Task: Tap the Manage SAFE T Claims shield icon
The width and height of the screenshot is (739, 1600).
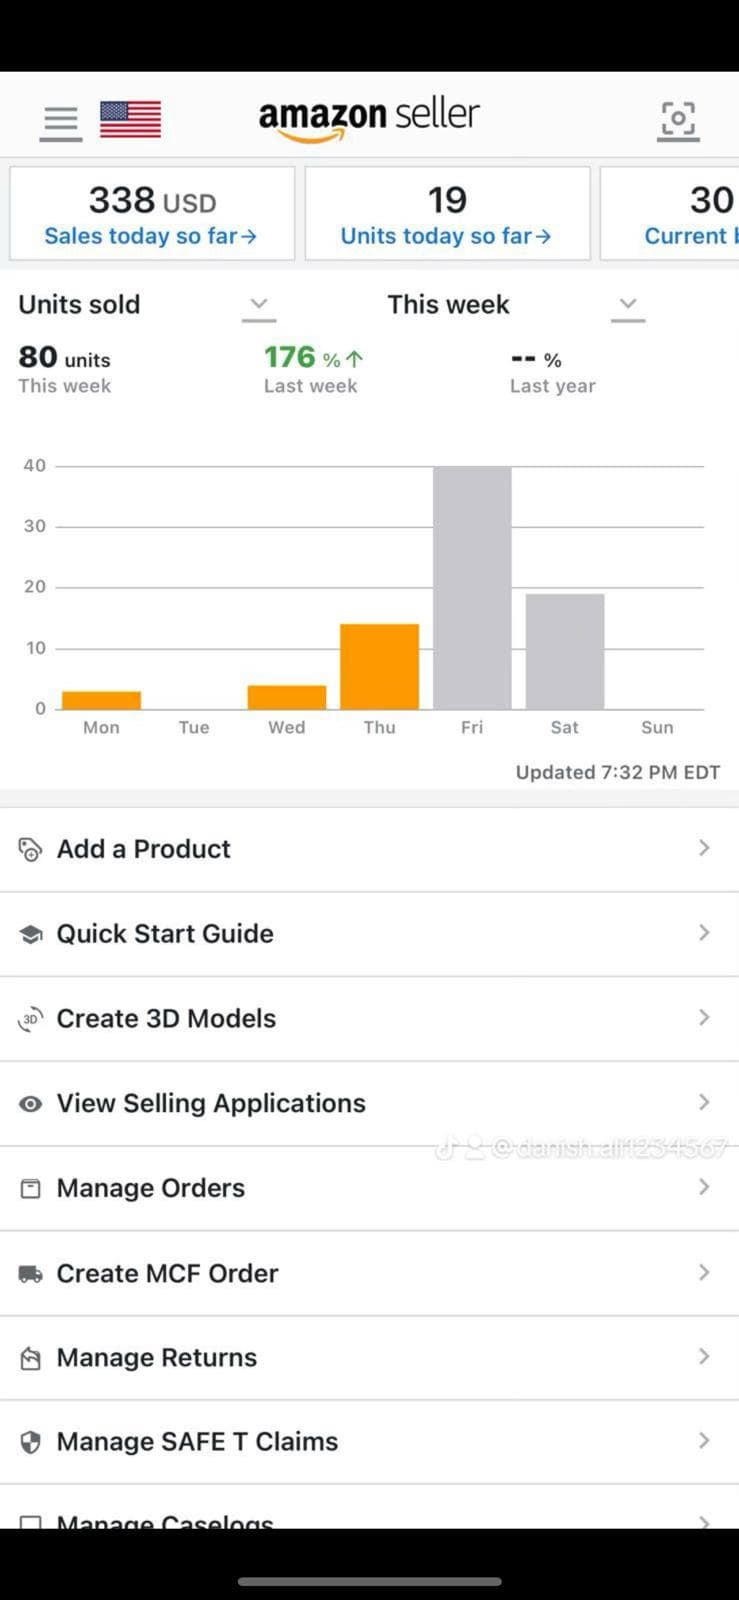Action: 31,1442
